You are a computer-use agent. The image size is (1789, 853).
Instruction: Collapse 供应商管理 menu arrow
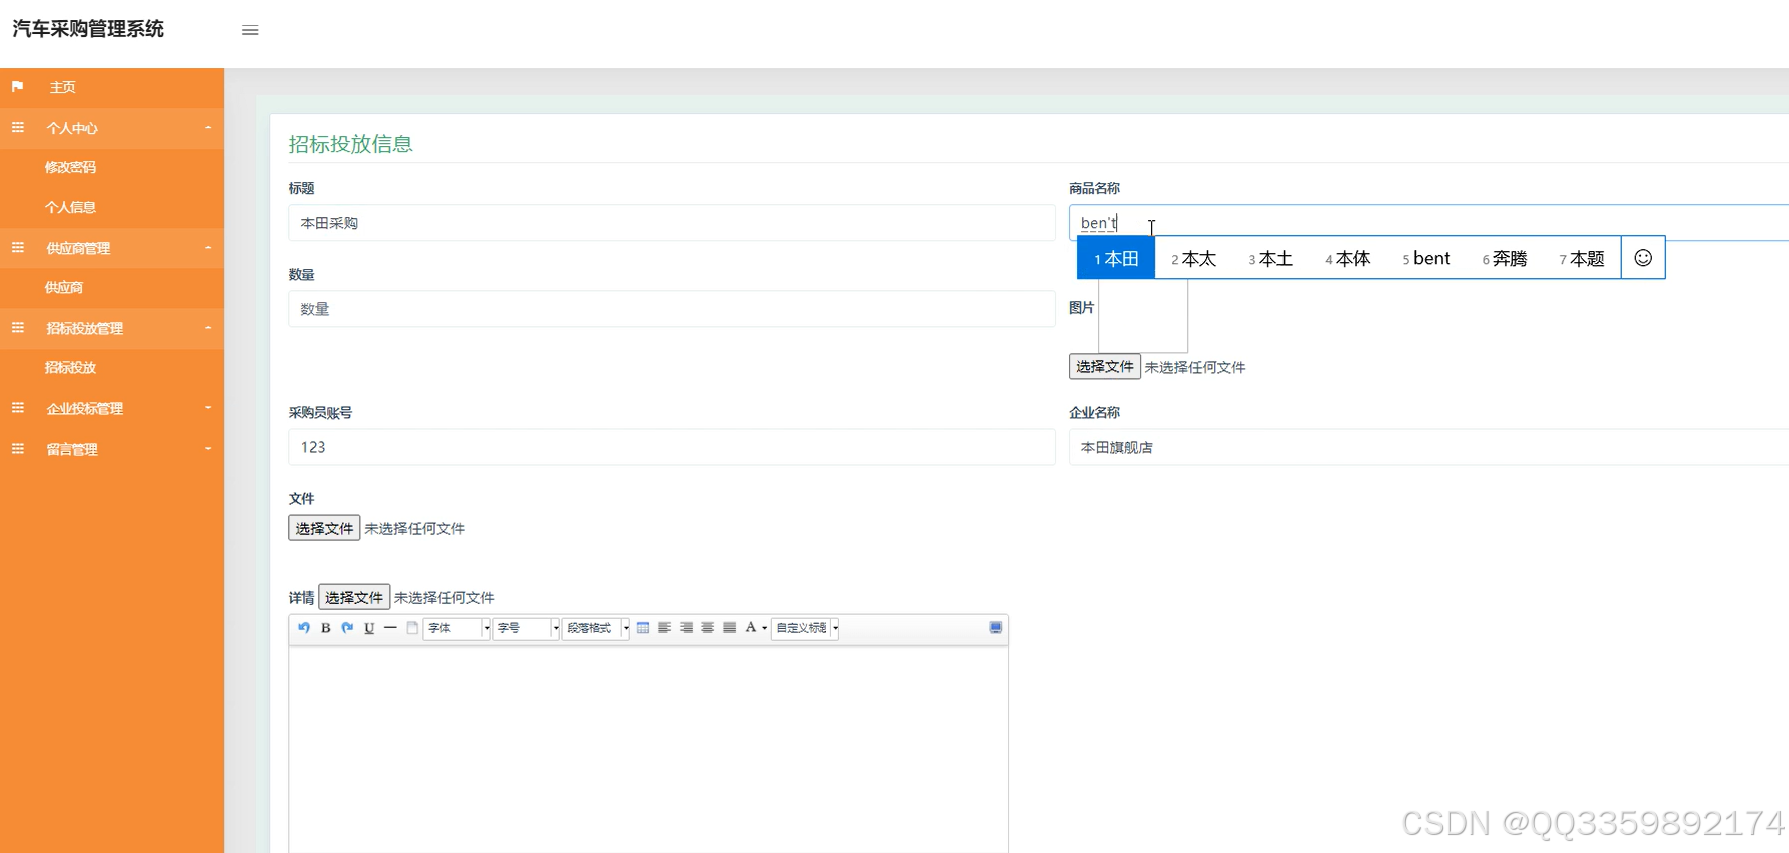coord(208,248)
